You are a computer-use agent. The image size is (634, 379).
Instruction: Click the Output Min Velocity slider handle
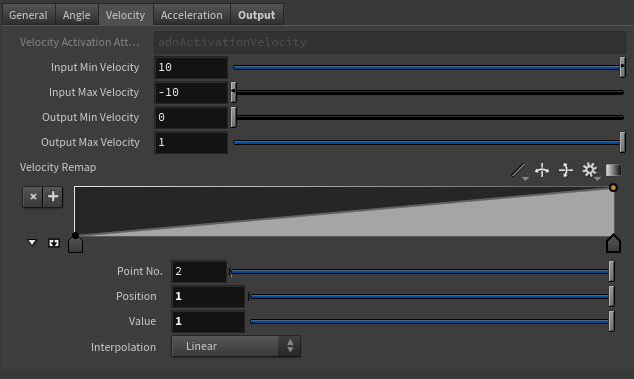tap(233, 117)
